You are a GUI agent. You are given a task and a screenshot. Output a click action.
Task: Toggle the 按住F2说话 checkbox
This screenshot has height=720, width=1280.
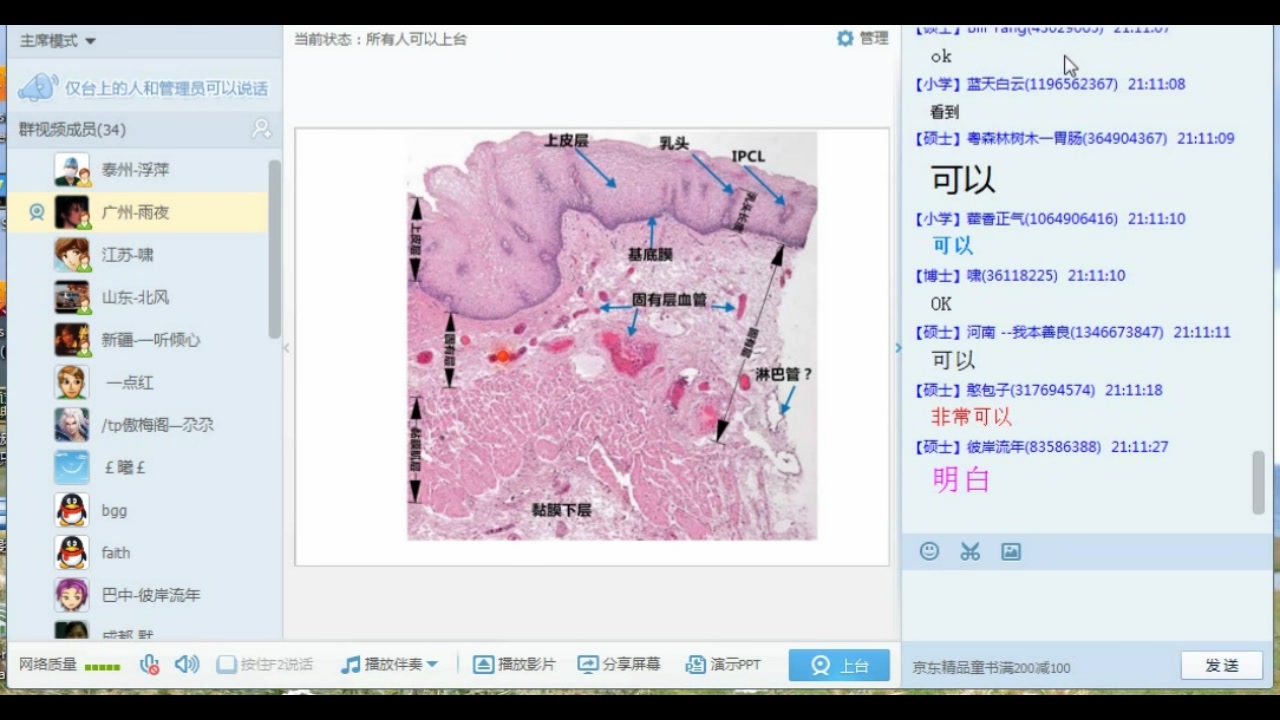[x=226, y=665]
